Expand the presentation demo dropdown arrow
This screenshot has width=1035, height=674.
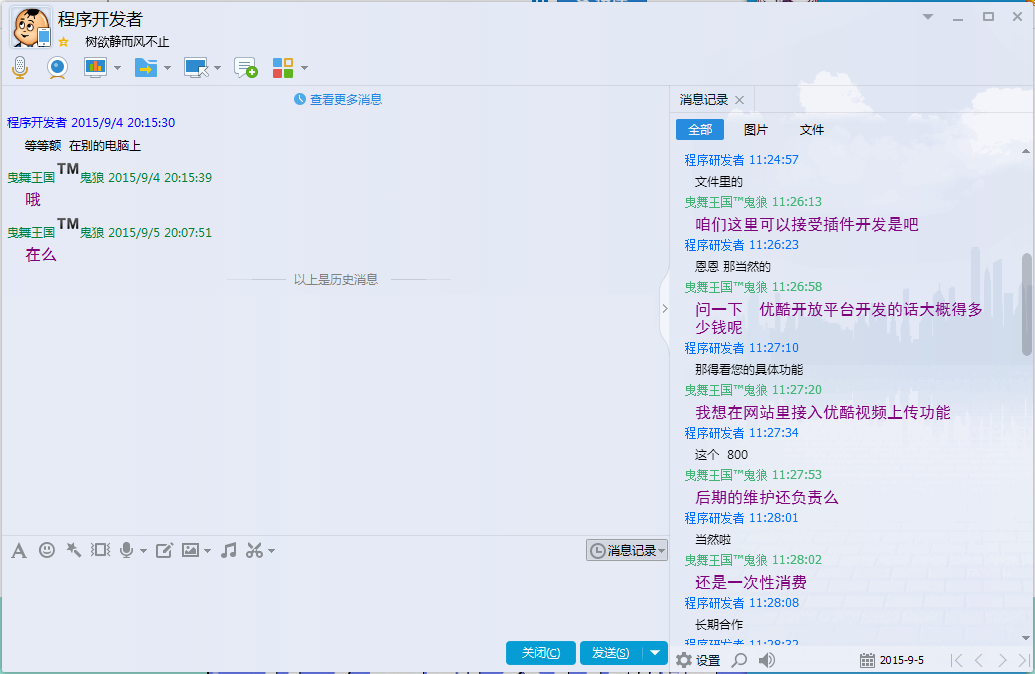(117, 68)
